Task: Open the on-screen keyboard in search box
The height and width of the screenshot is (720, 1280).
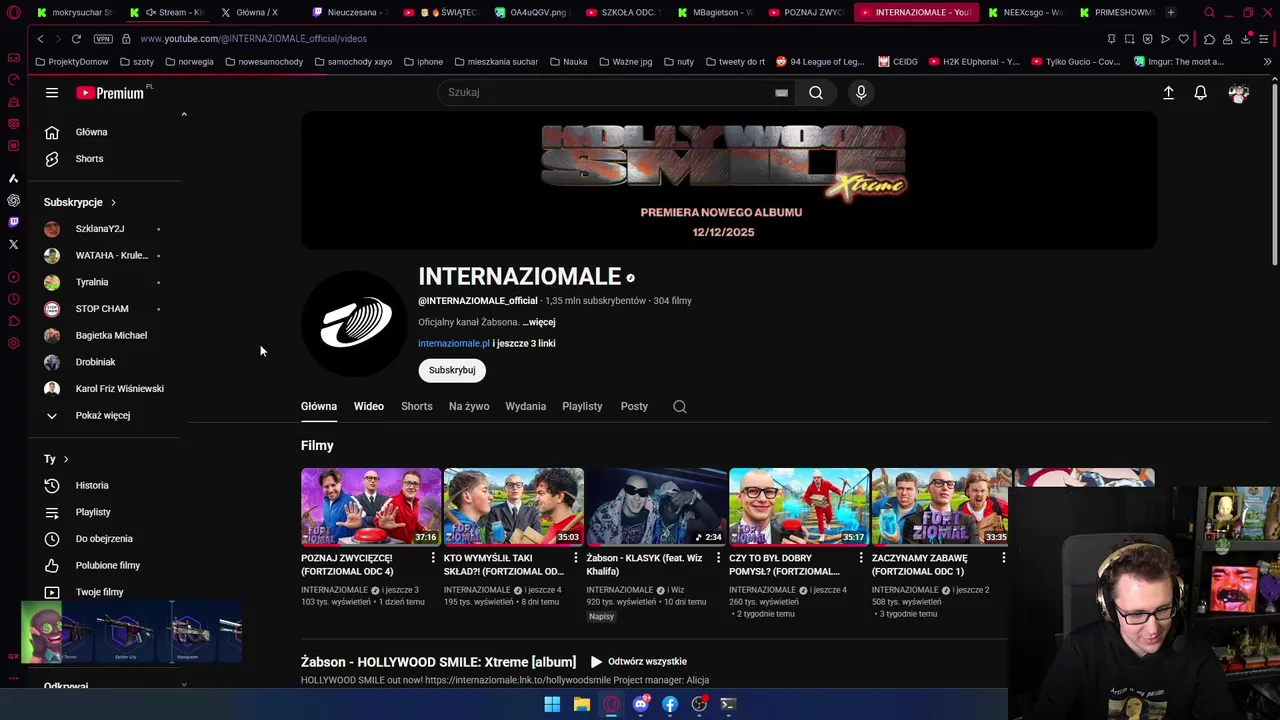Action: click(x=781, y=93)
